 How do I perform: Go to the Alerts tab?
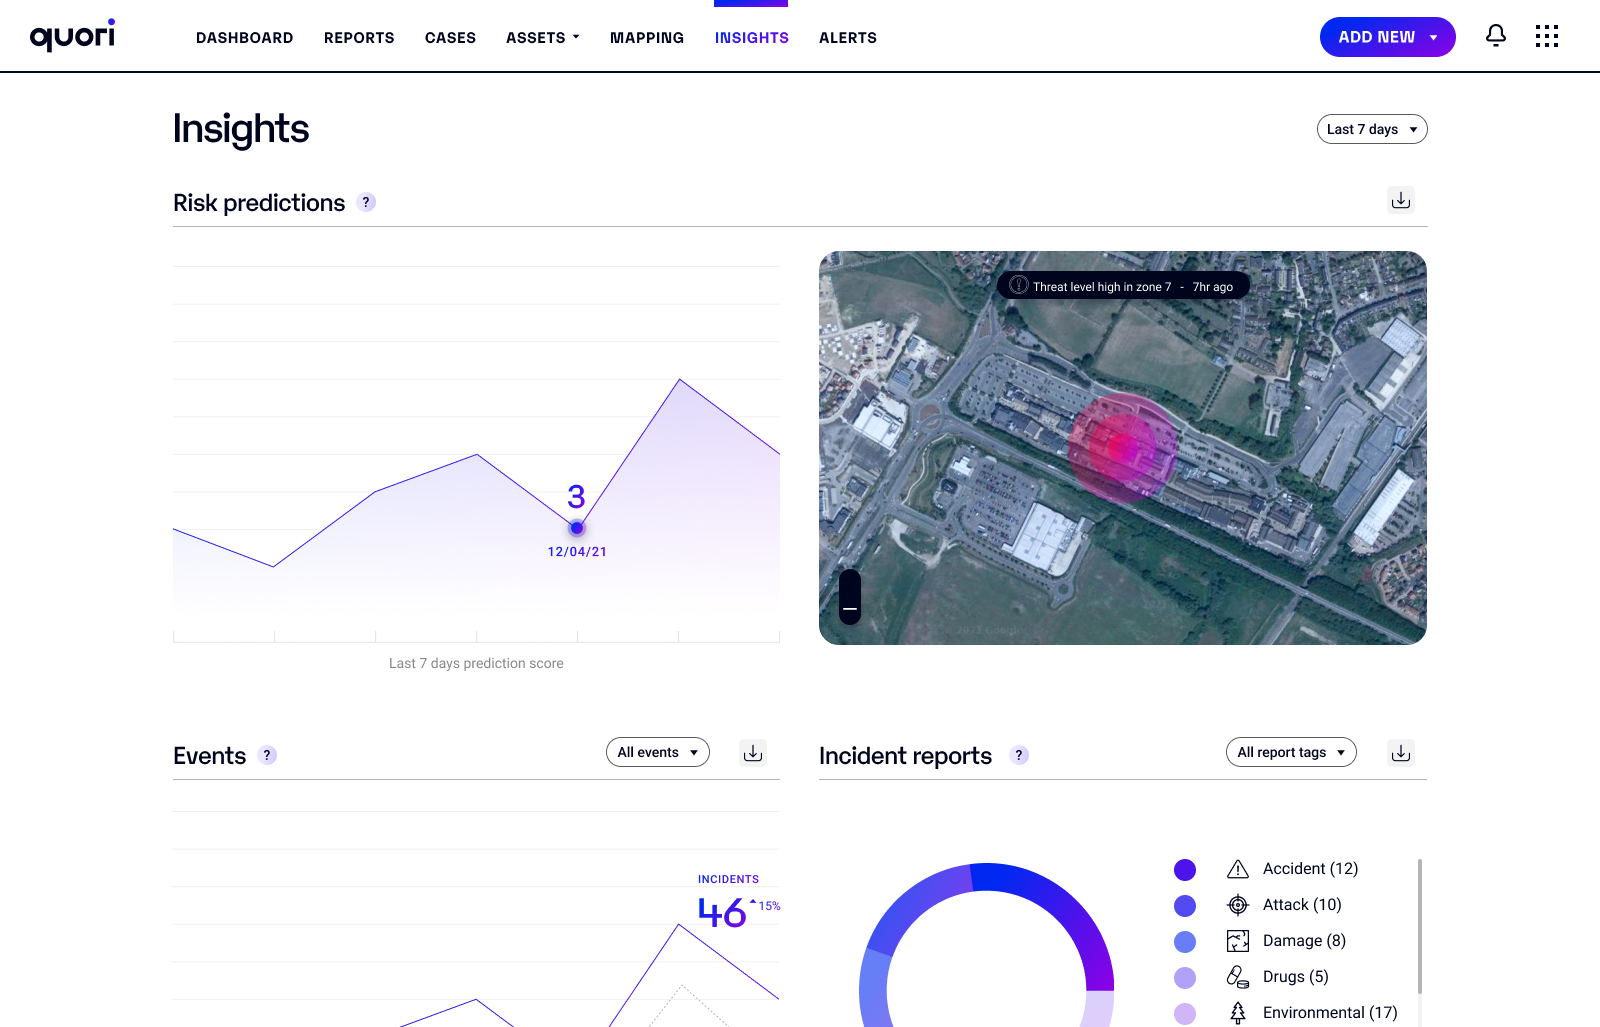click(848, 38)
